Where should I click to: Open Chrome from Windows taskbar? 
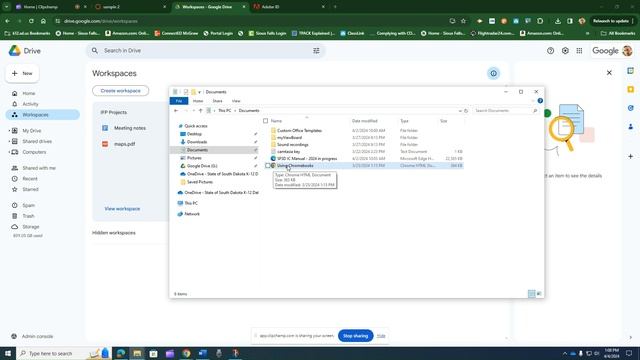click(x=186, y=353)
